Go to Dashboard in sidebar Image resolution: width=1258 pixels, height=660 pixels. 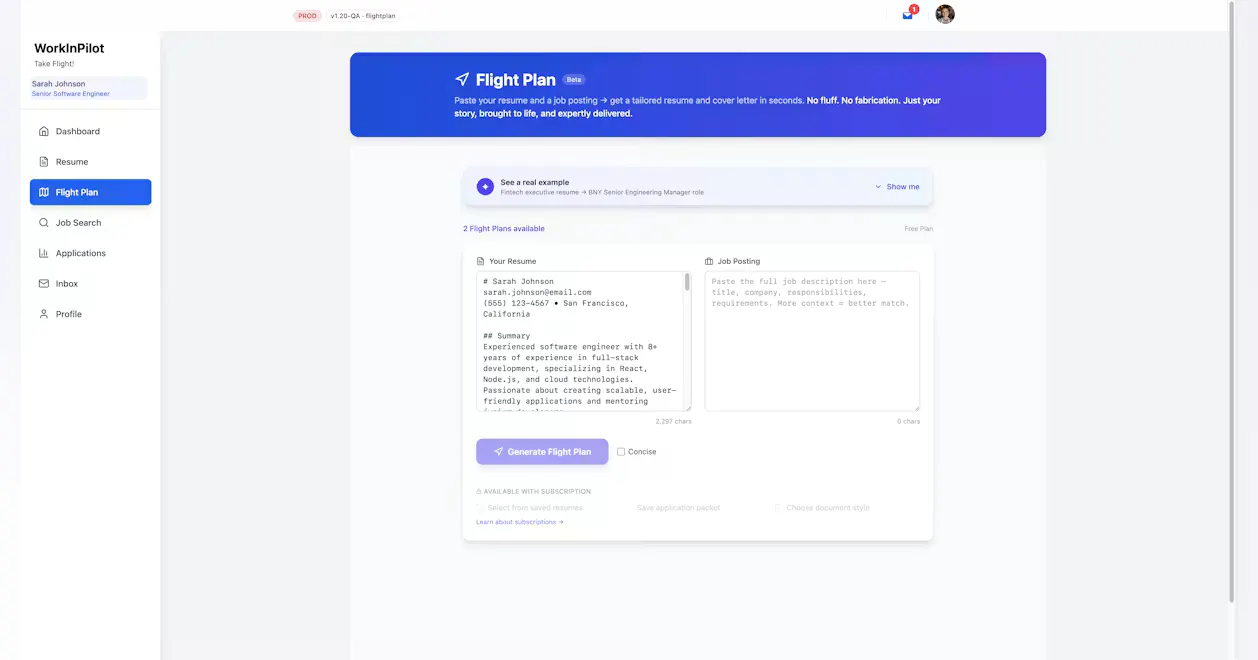click(90, 131)
